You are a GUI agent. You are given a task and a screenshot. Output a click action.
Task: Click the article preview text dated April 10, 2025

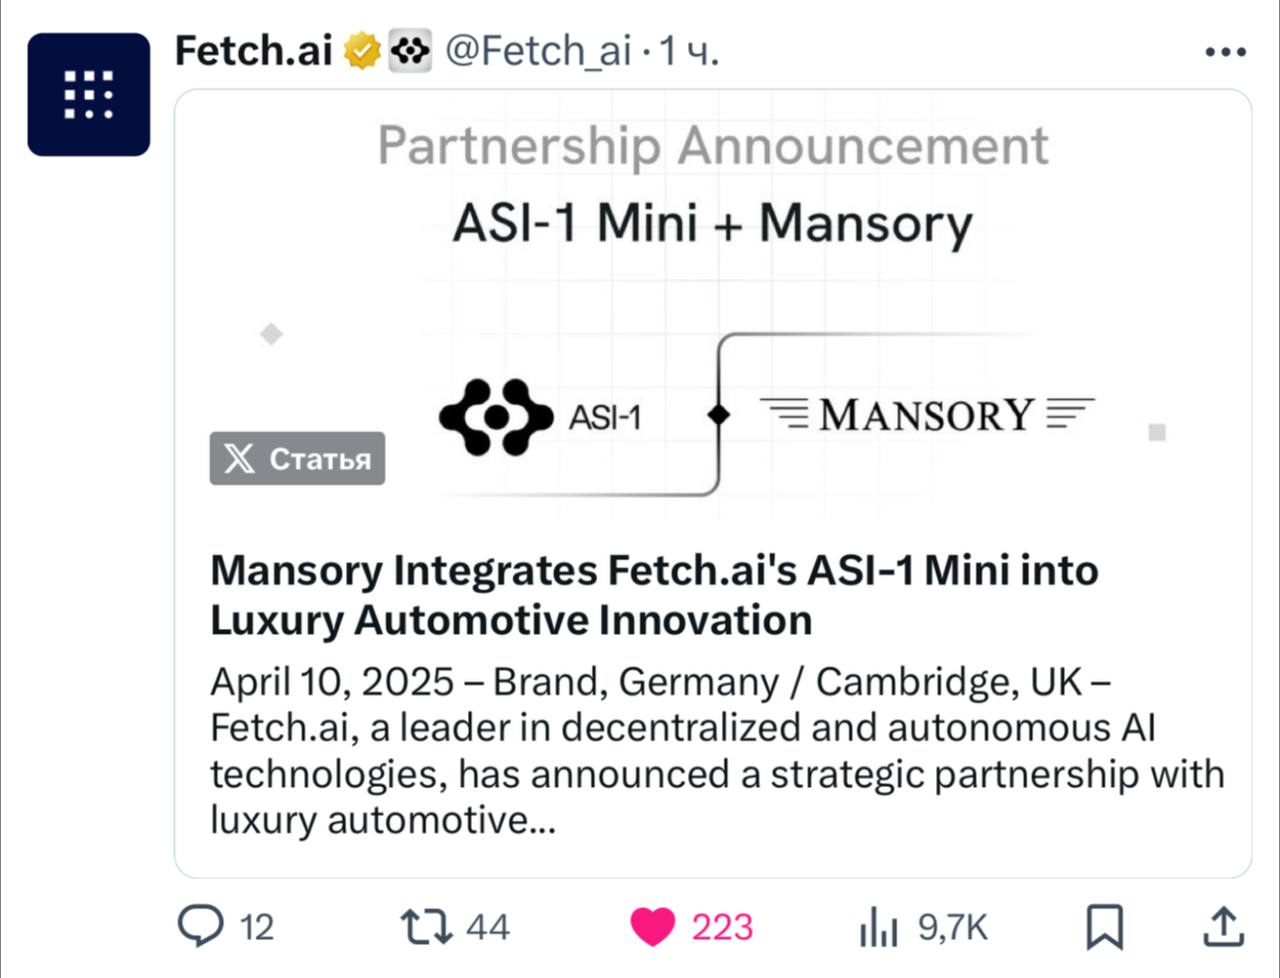(x=717, y=750)
